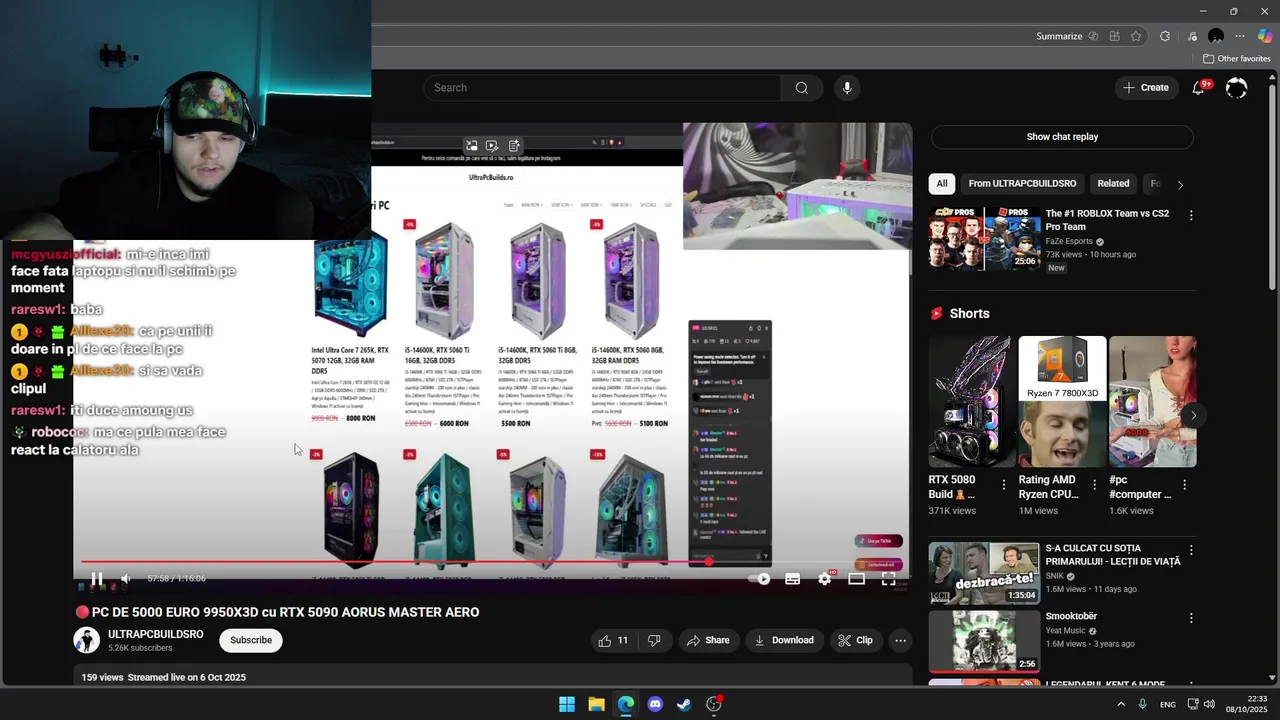Open YouTube notifications bell
1280x720 pixels.
pos(1198,88)
